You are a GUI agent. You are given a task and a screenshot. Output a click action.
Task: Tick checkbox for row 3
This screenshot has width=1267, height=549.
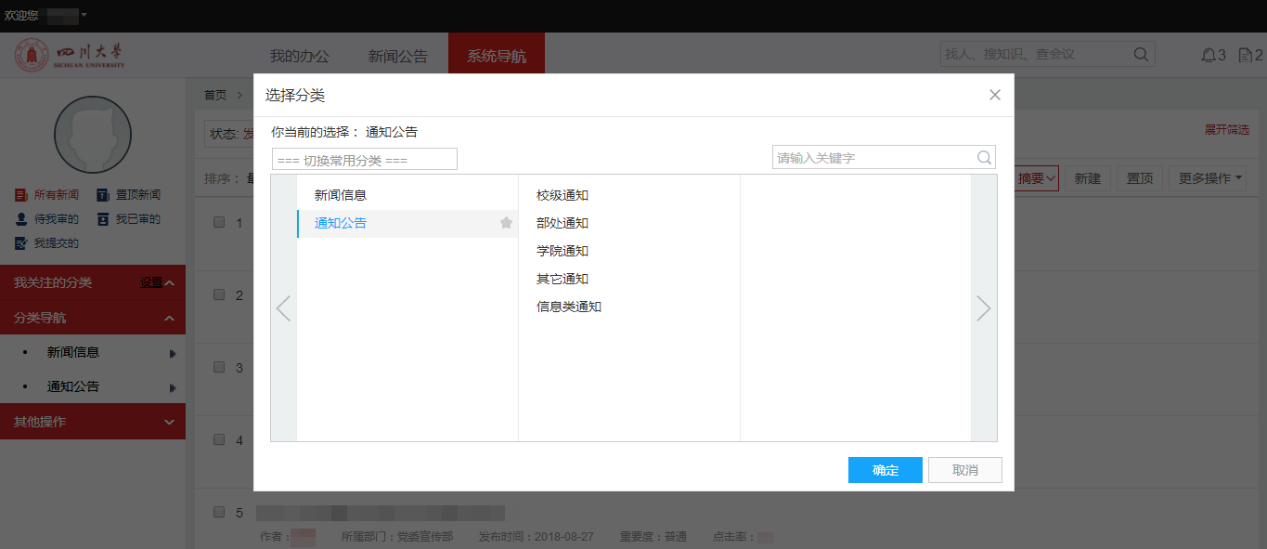219,367
